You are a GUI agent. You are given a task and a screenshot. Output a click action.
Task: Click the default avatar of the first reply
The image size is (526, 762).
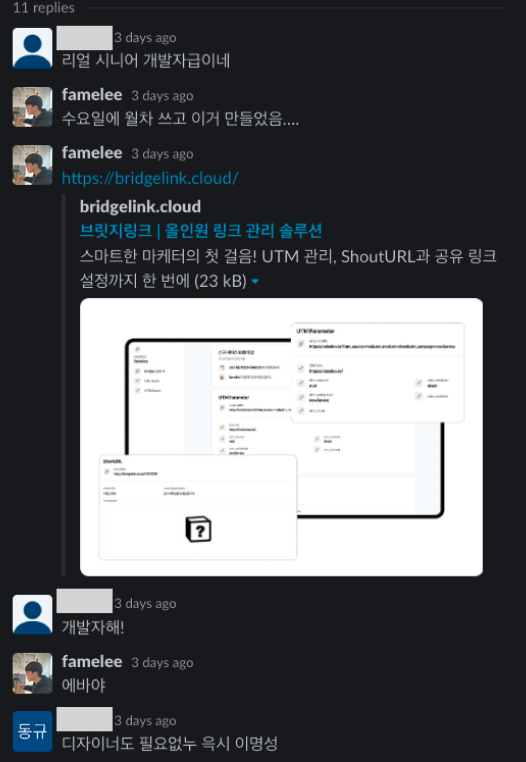tap(32, 48)
